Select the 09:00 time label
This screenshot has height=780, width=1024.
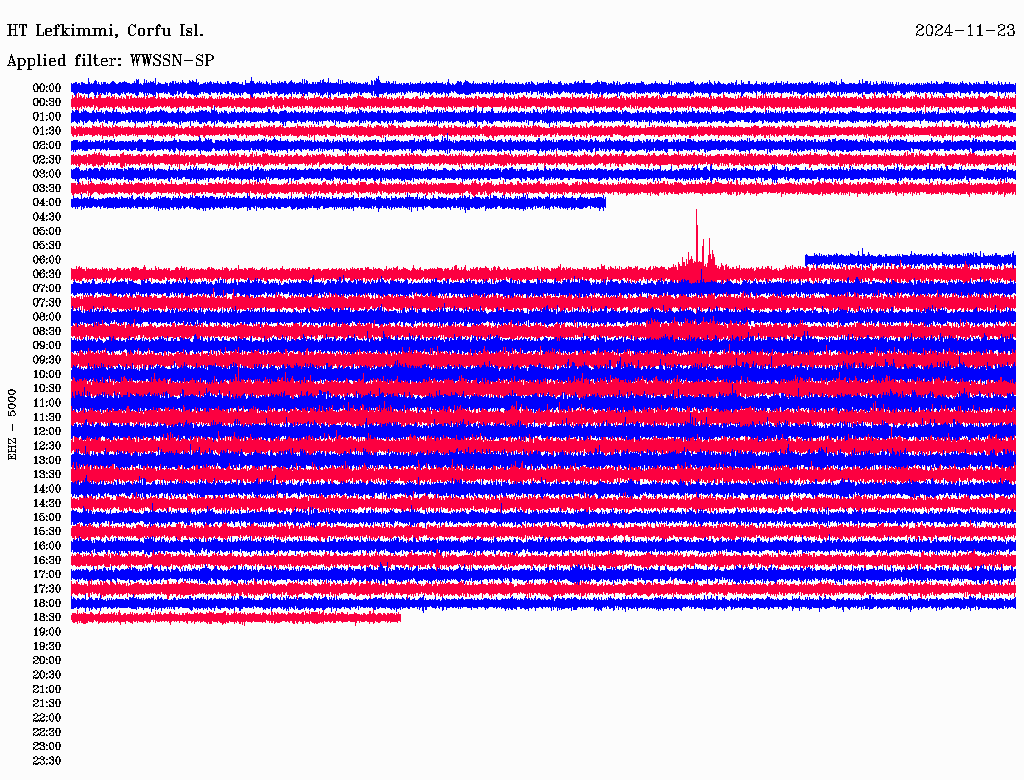47,346
